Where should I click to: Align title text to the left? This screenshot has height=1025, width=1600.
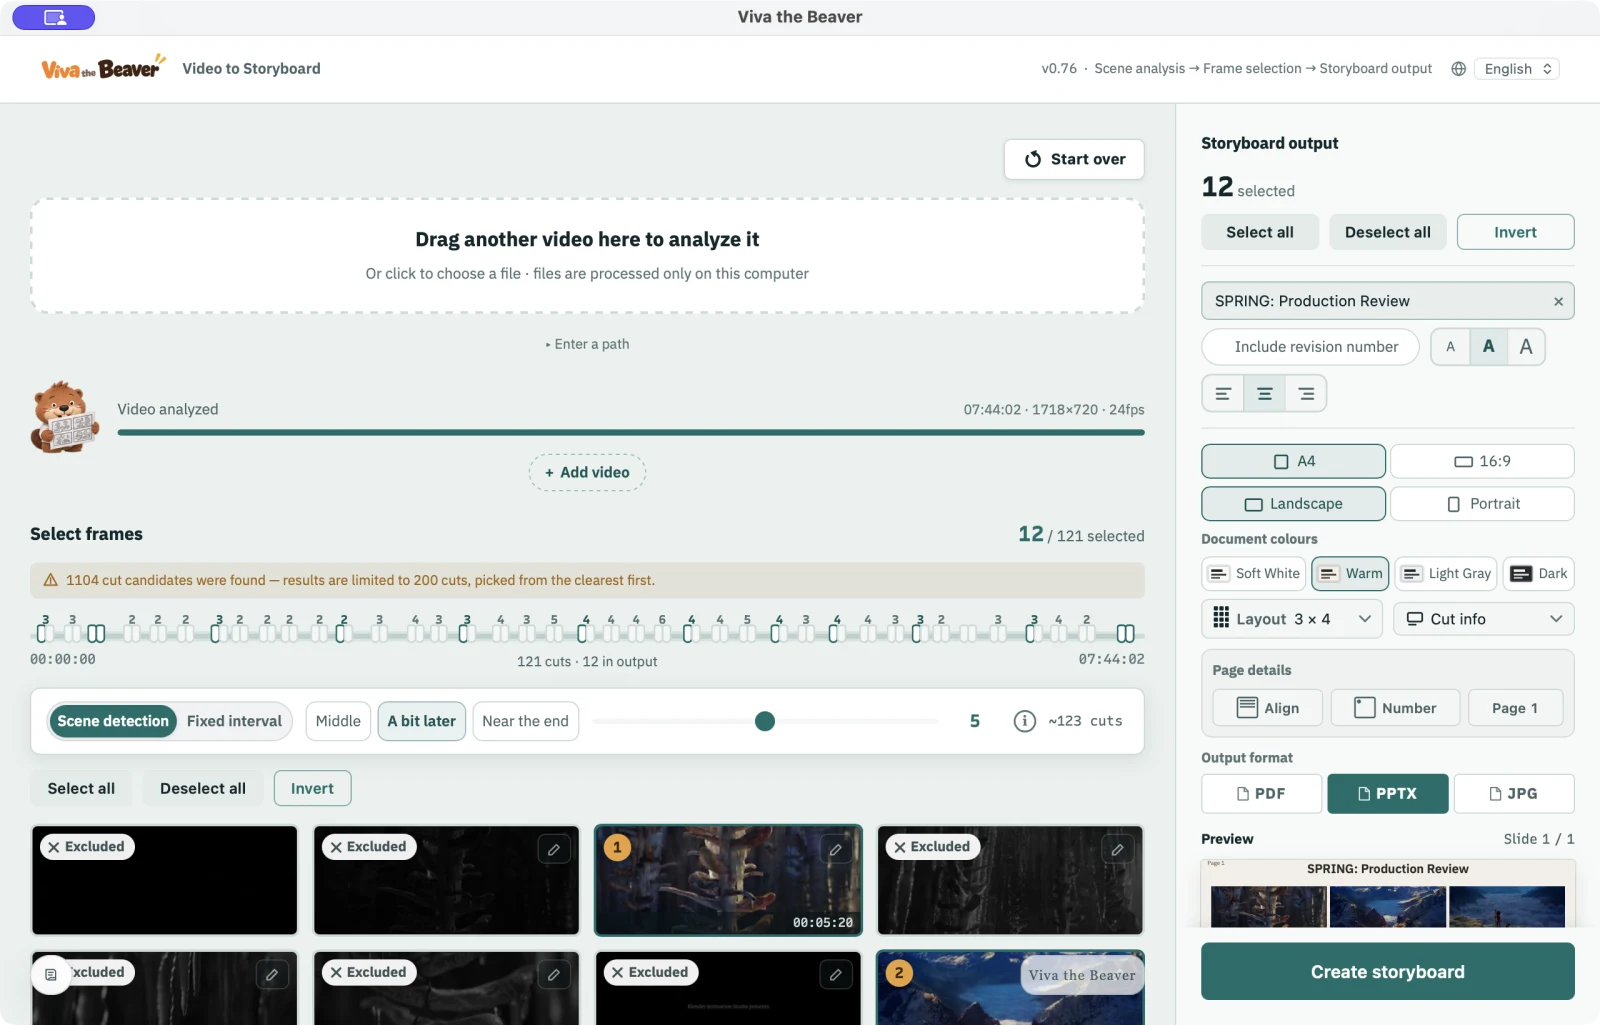click(x=1223, y=394)
